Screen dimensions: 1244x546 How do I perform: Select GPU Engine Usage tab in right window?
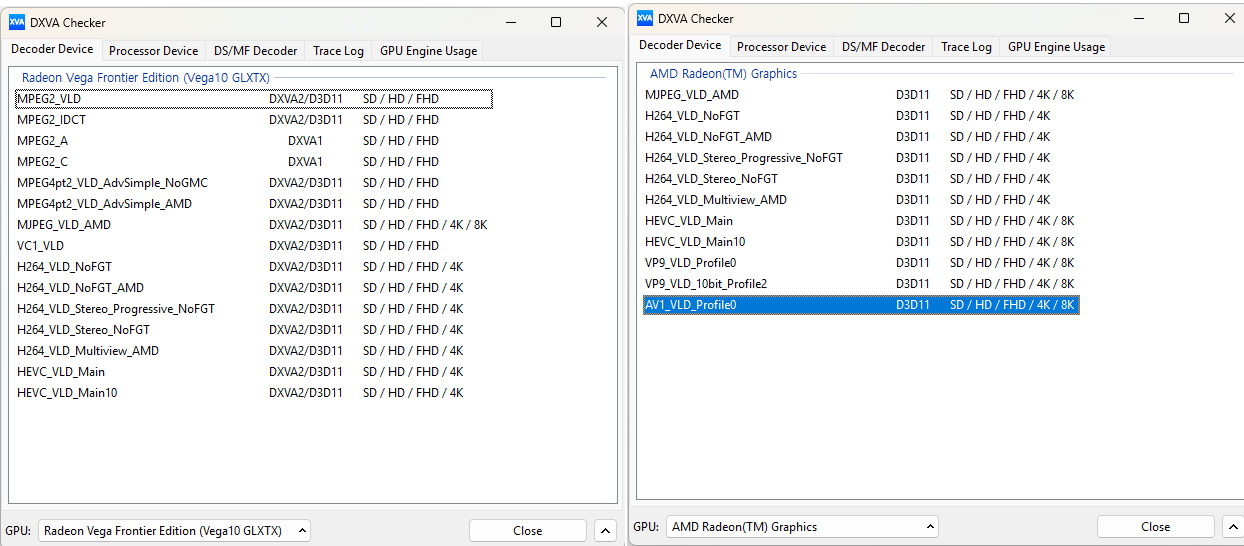1056,47
